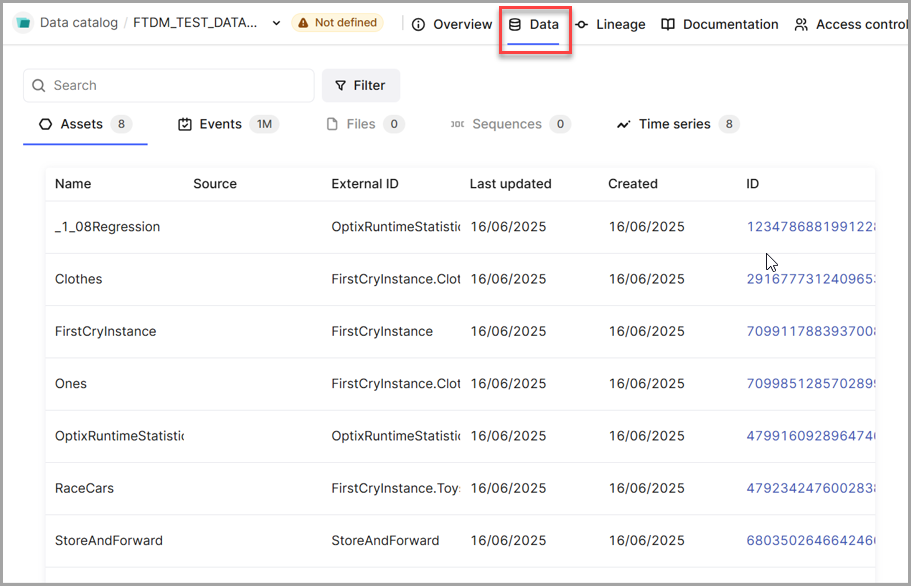This screenshot has width=911, height=586.
Task: Expand the FTDM_TEST_DATA dataset dropdown chevron
Action: coord(277,23)
